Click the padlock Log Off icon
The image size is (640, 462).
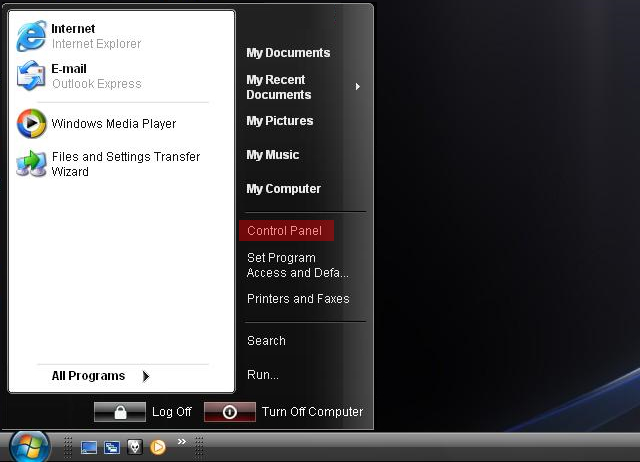(x=120, y=411)
